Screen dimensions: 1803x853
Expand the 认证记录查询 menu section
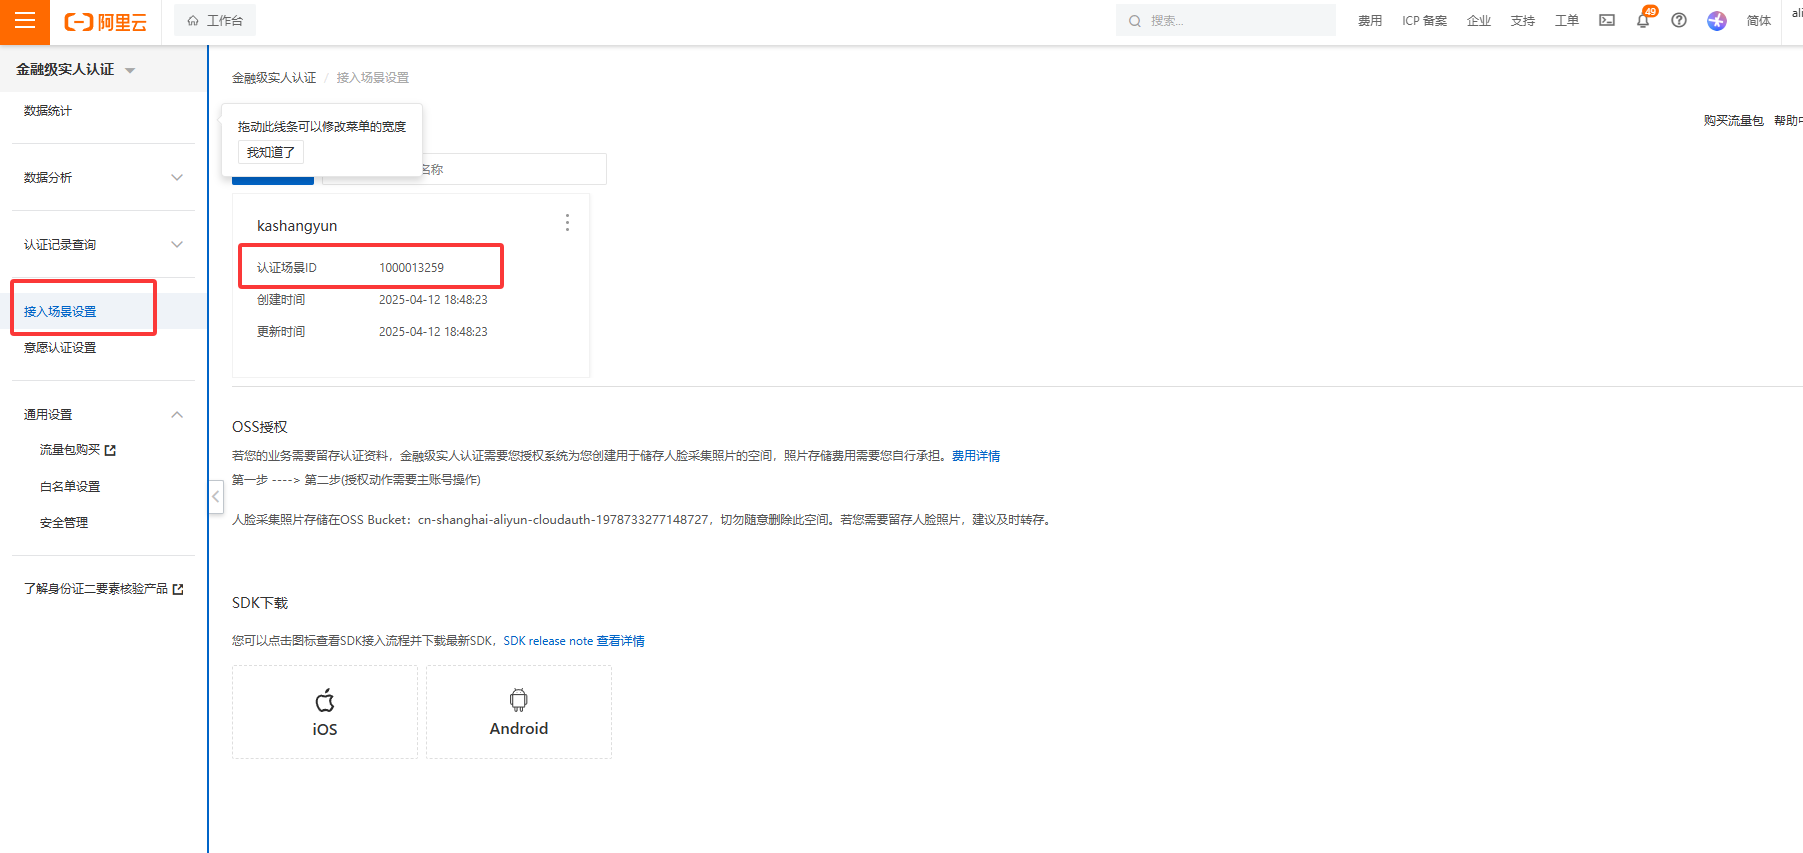[177, 245]
